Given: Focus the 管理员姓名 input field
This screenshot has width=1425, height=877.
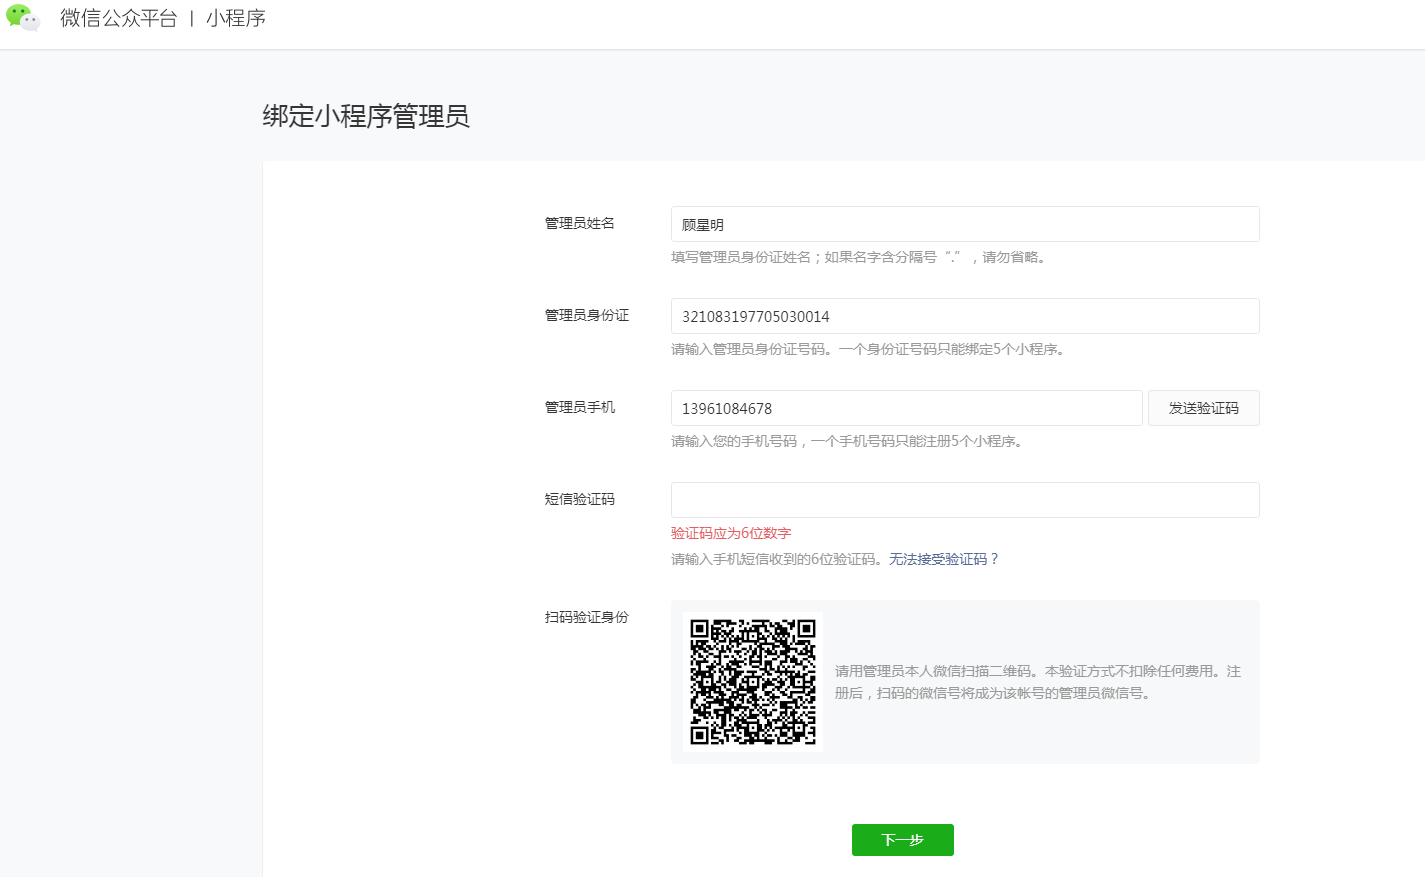Looking at the screenshot, I should (x=965, y=224).
